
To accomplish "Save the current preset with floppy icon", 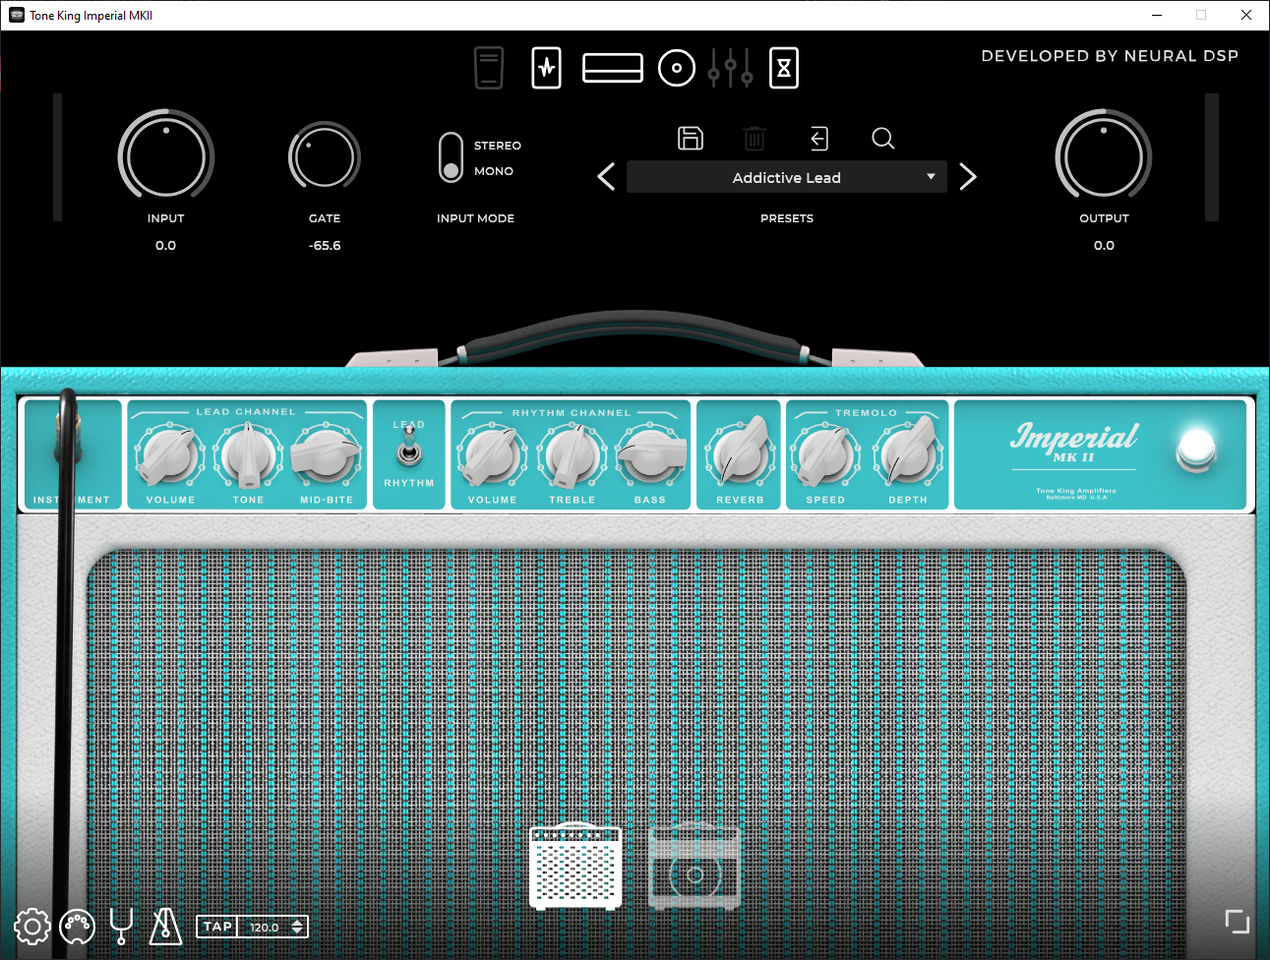I will 690,138.
